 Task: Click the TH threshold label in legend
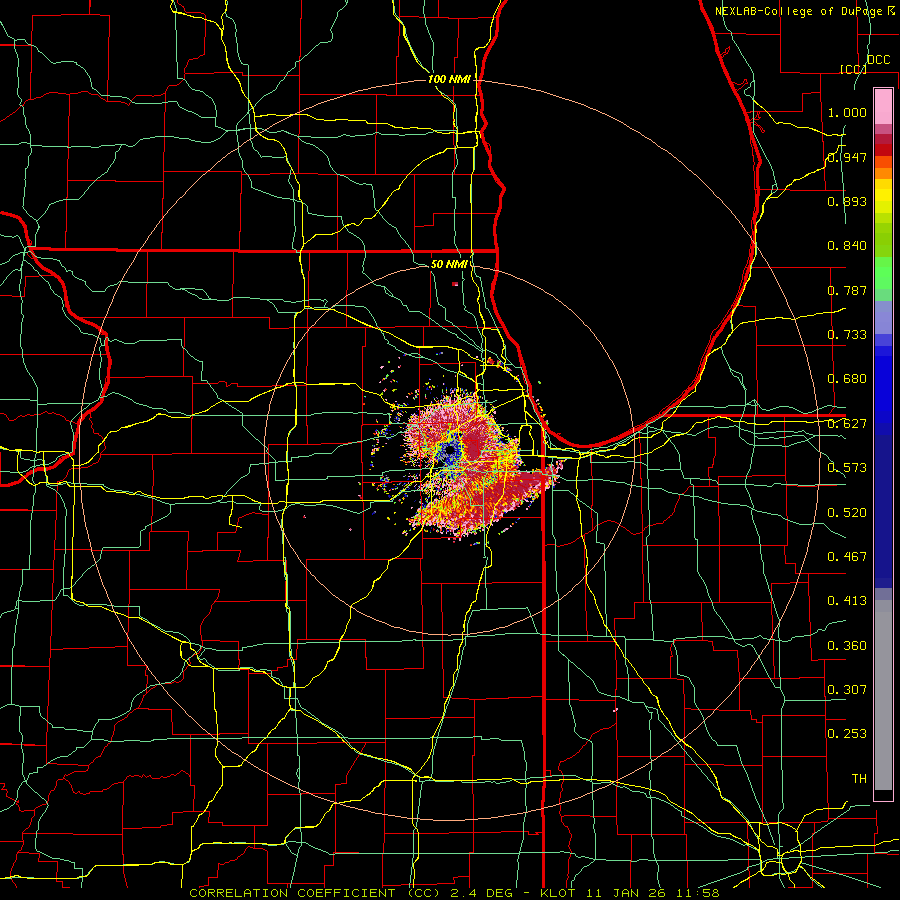click(859, 779)
